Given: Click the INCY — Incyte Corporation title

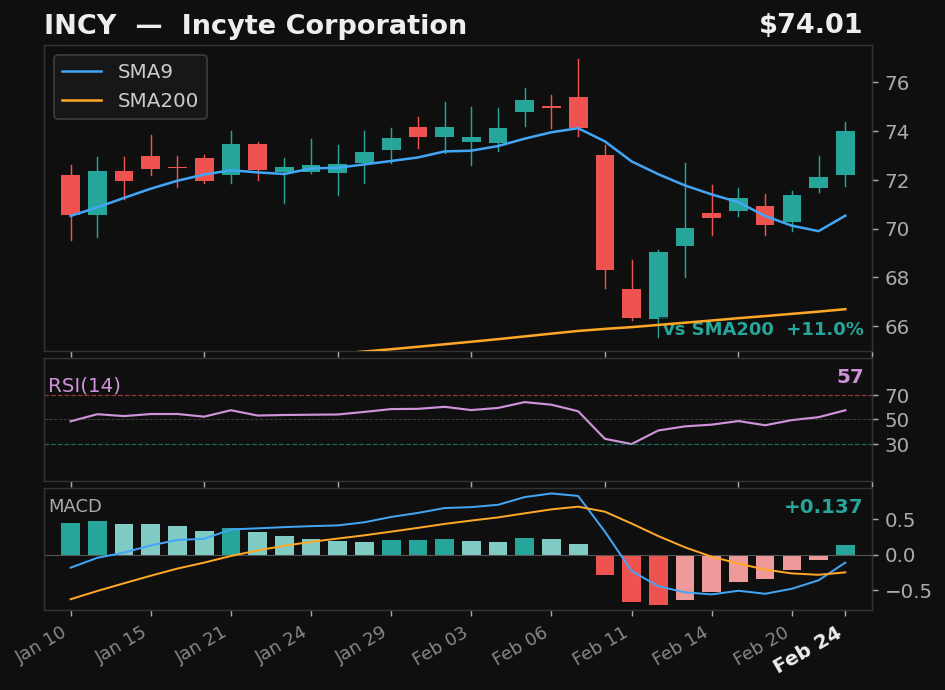Looking at the screenshot, I should [256, 25].
